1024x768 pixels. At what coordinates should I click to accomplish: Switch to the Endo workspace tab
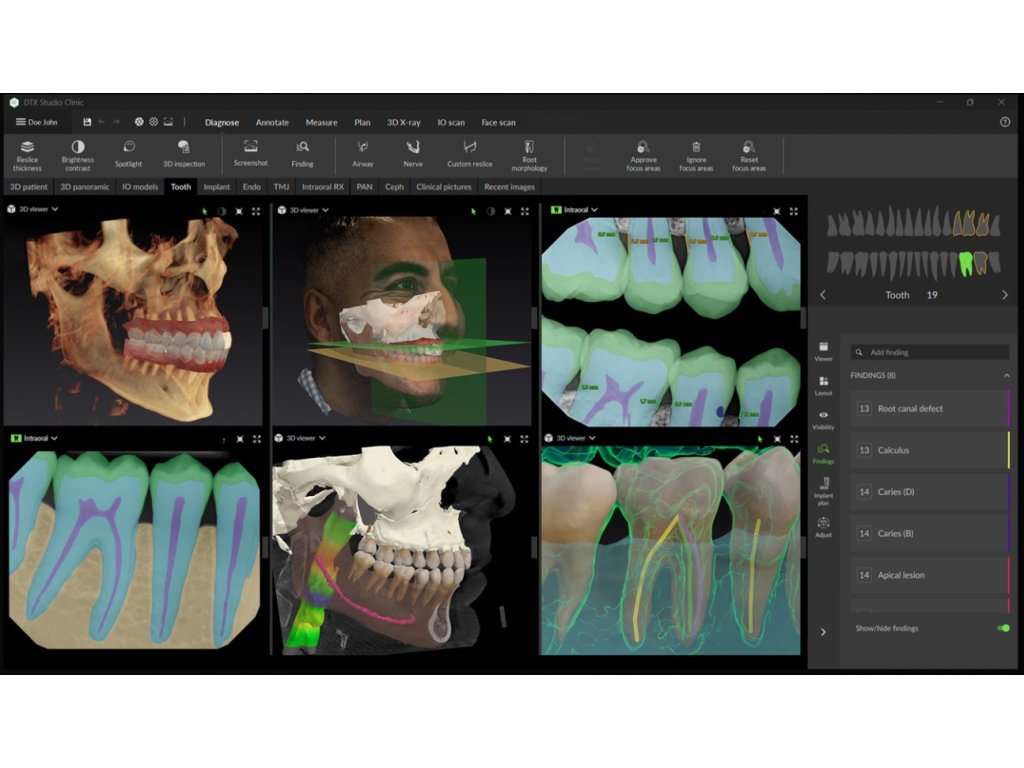pyautogui.click(x=252, y=187)
